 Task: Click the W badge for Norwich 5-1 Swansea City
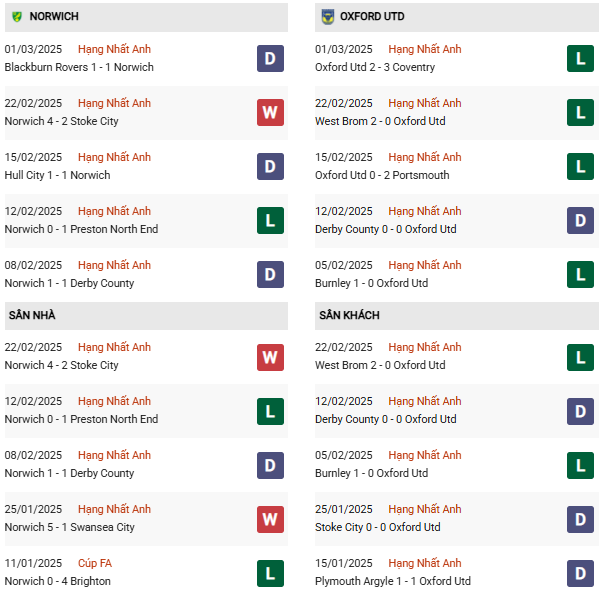click(x=270, y=519)
